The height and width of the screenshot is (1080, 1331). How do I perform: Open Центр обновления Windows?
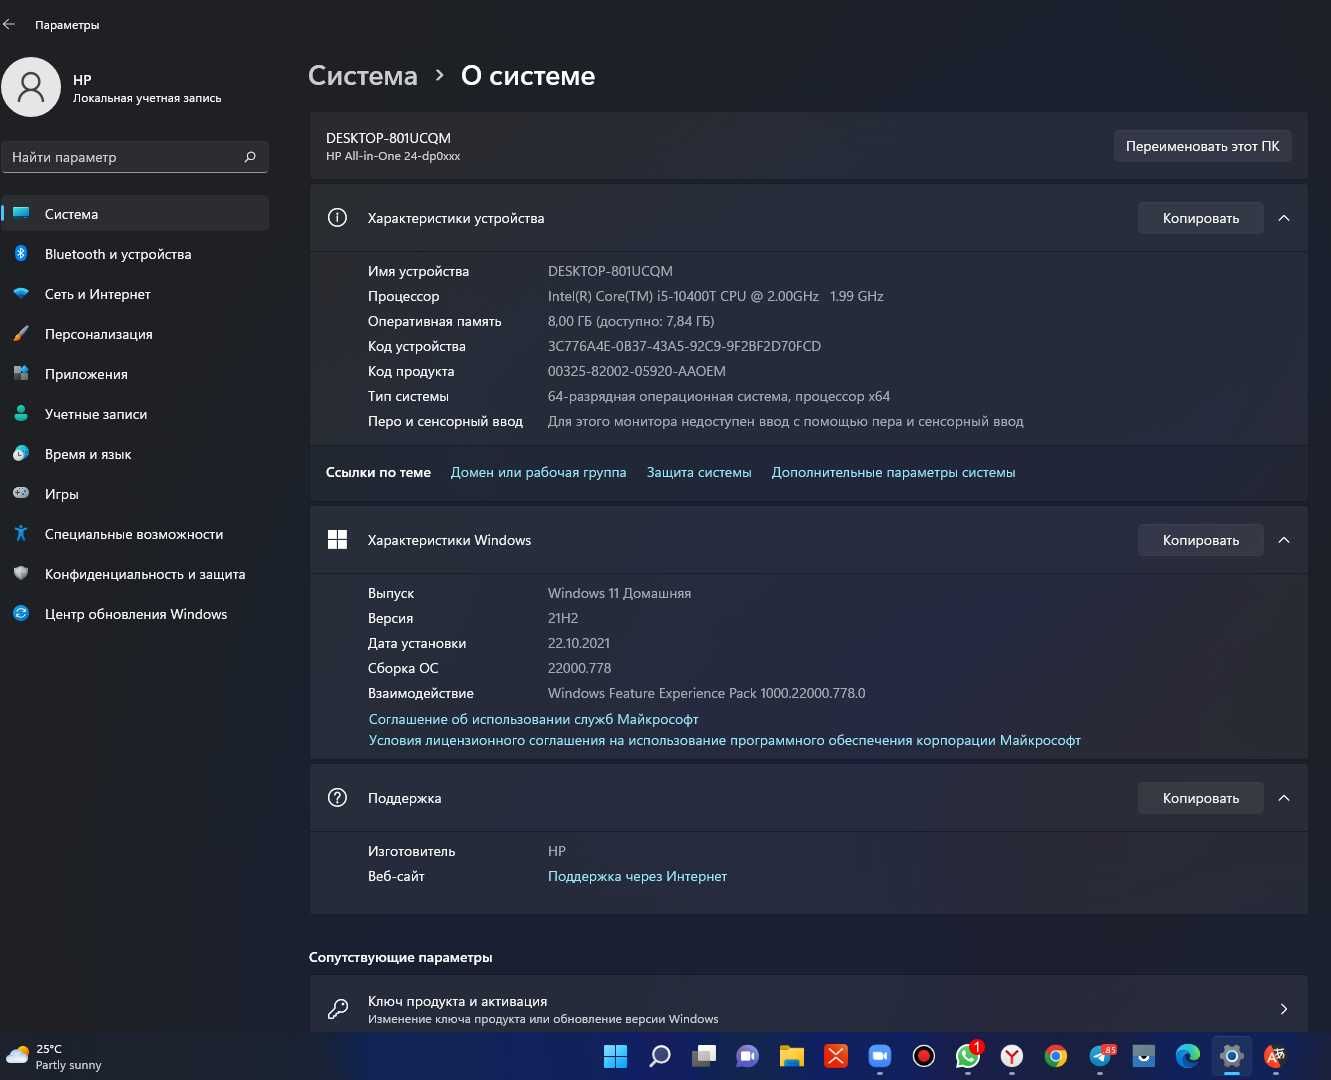135,614
